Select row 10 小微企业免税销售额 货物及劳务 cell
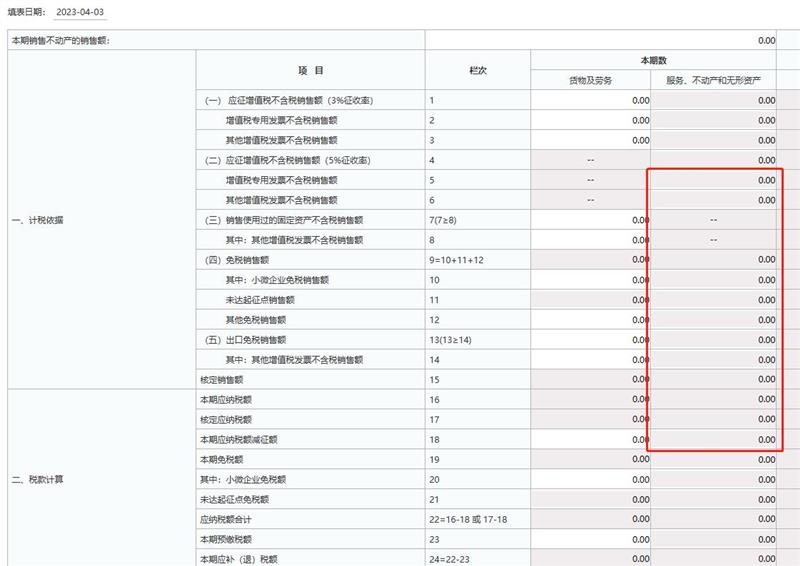 (x=591, y=279)
